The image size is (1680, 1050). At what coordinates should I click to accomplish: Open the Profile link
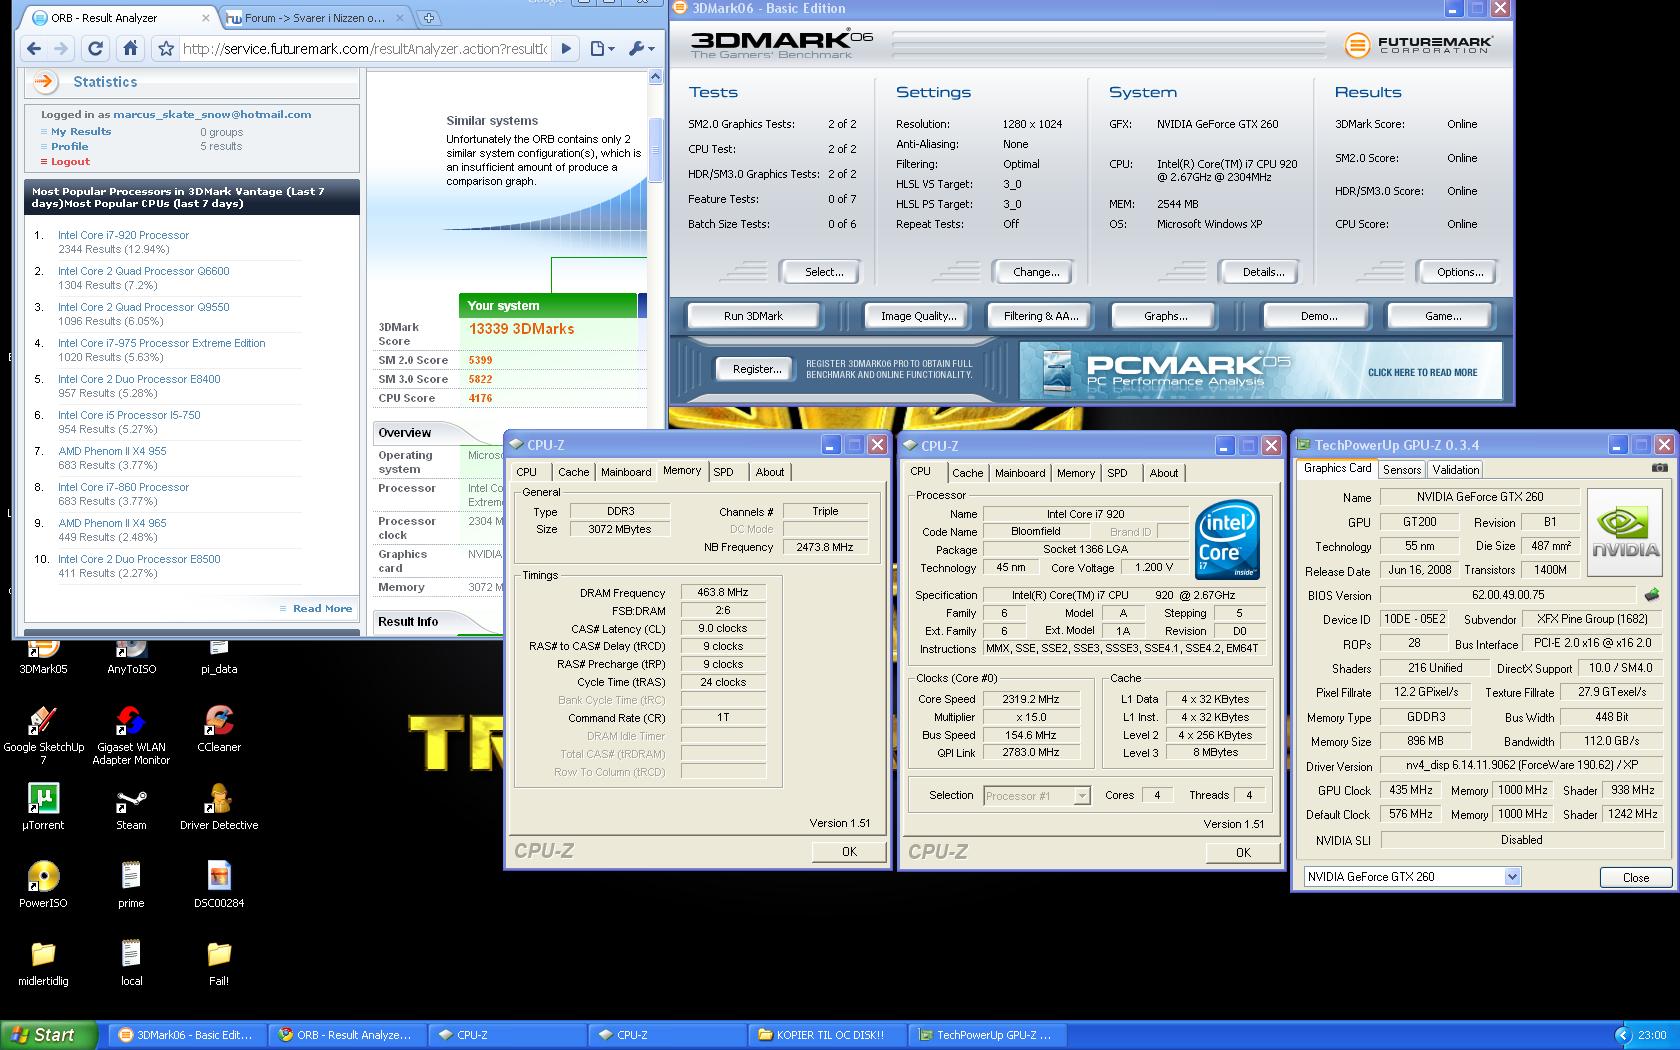pos(70,146)
